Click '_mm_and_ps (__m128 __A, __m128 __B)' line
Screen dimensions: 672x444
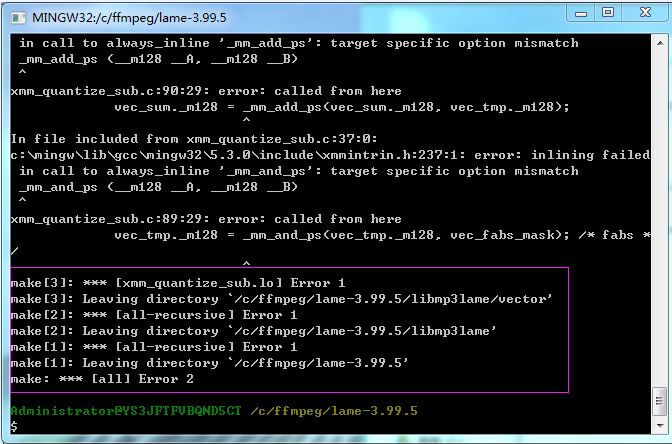(x=158, y=187)
